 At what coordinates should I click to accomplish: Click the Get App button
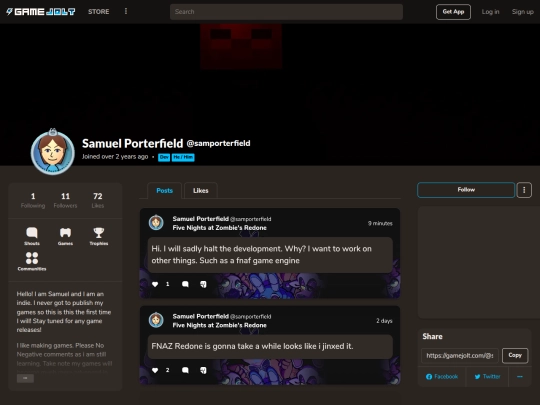[453, 12]
